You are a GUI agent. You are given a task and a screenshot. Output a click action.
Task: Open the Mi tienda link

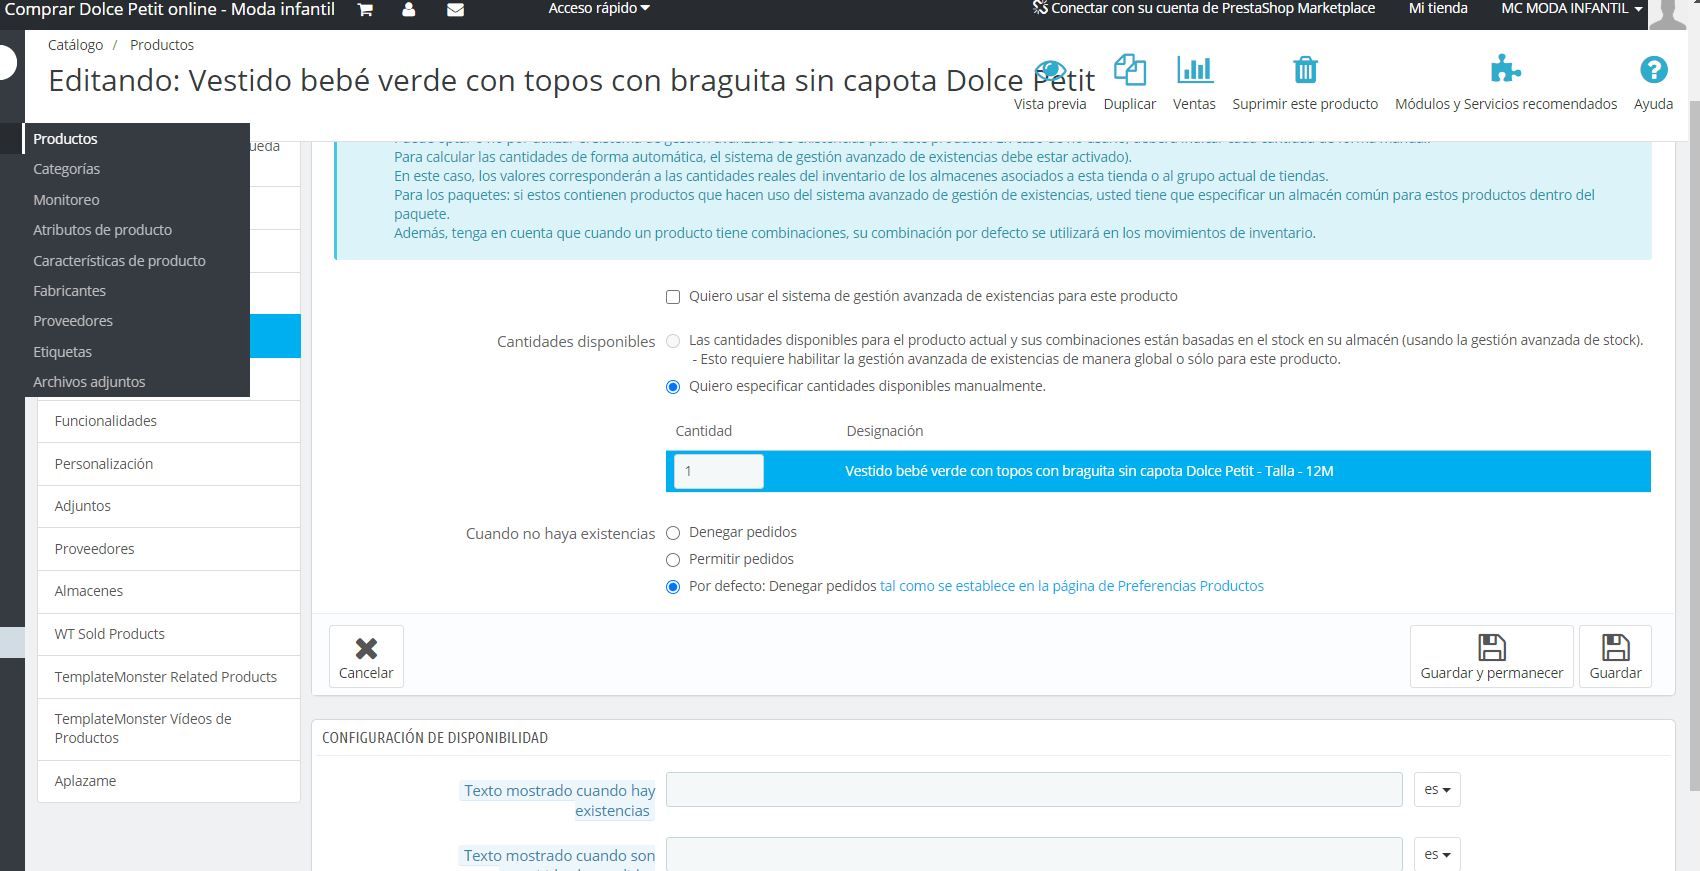1438,9
